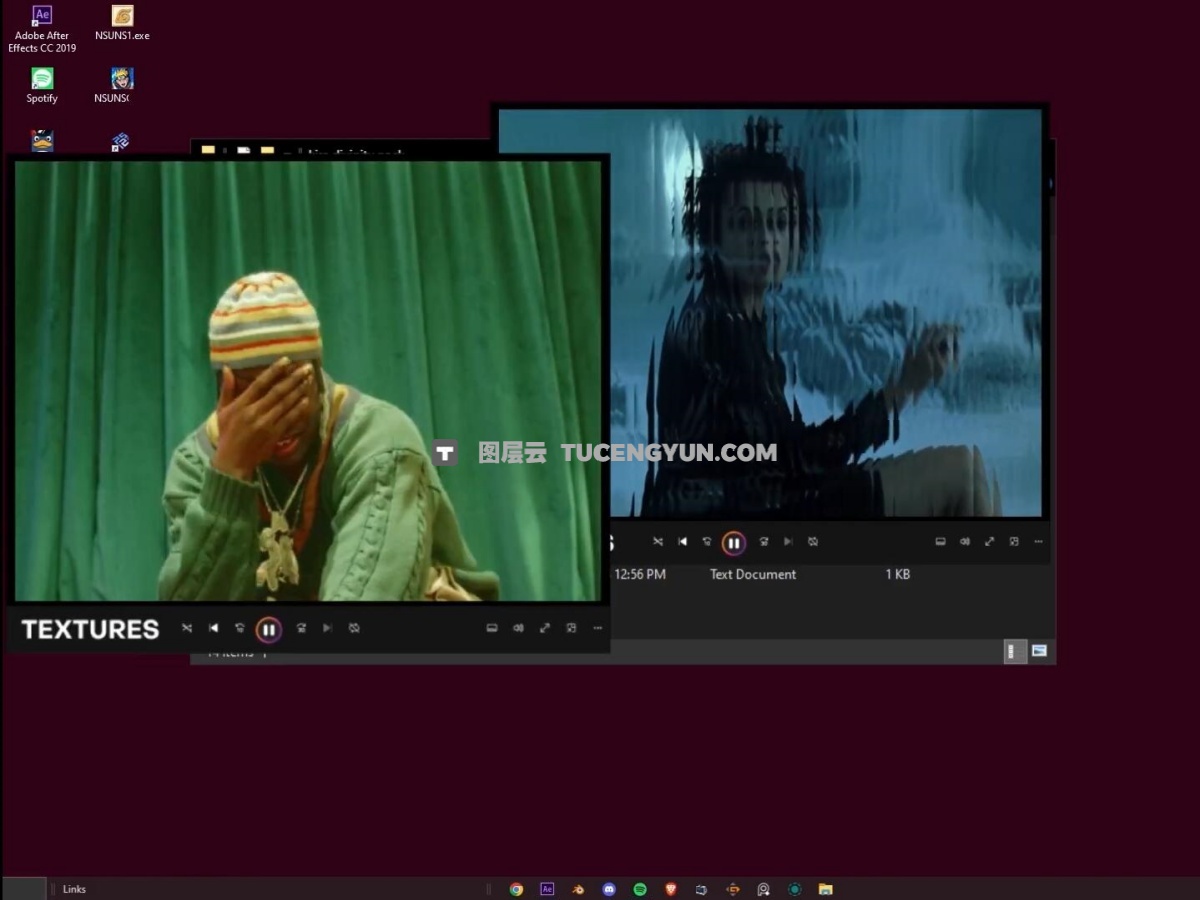Open Google Chrome from the taskbar
The image size is (1200, 900).
pos(516,889)
